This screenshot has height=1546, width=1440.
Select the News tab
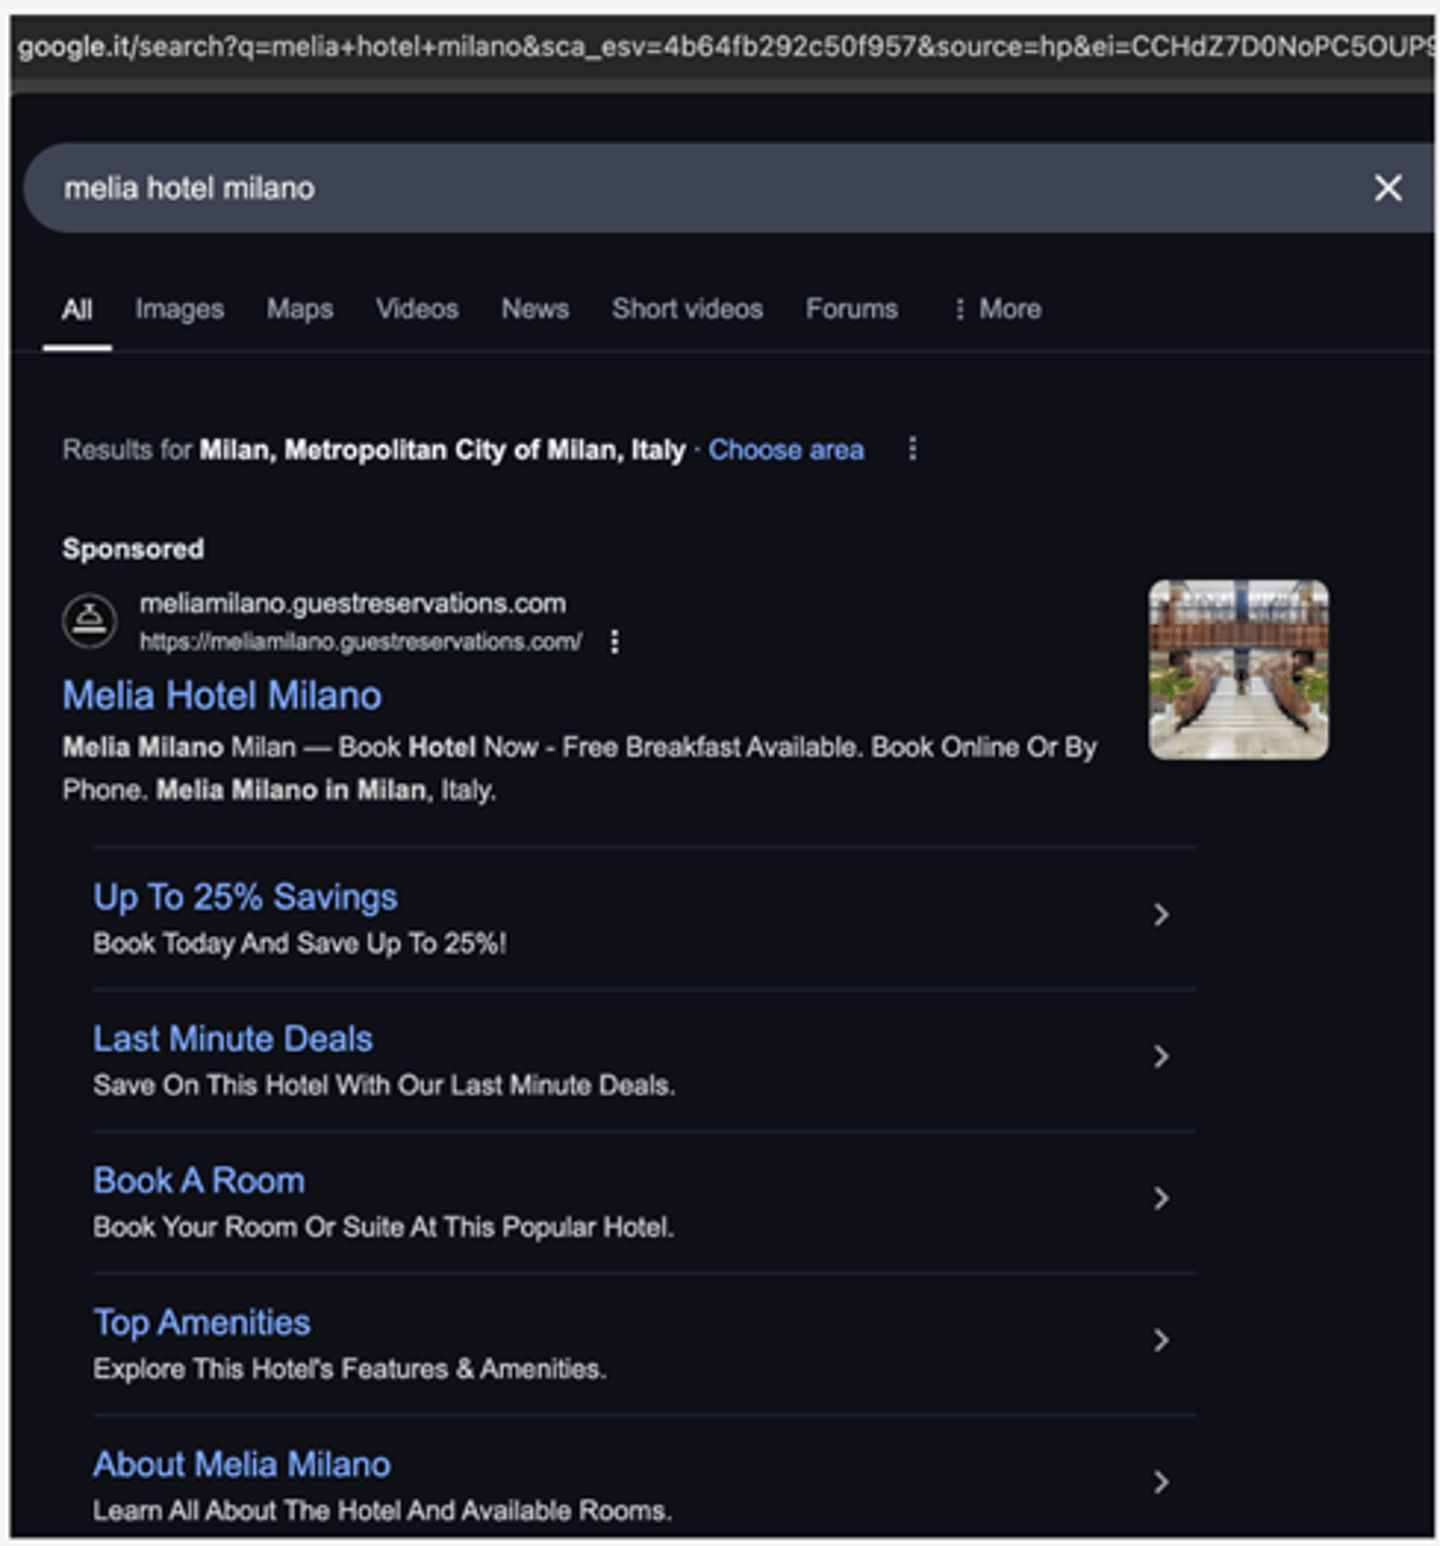coord(535,309)
